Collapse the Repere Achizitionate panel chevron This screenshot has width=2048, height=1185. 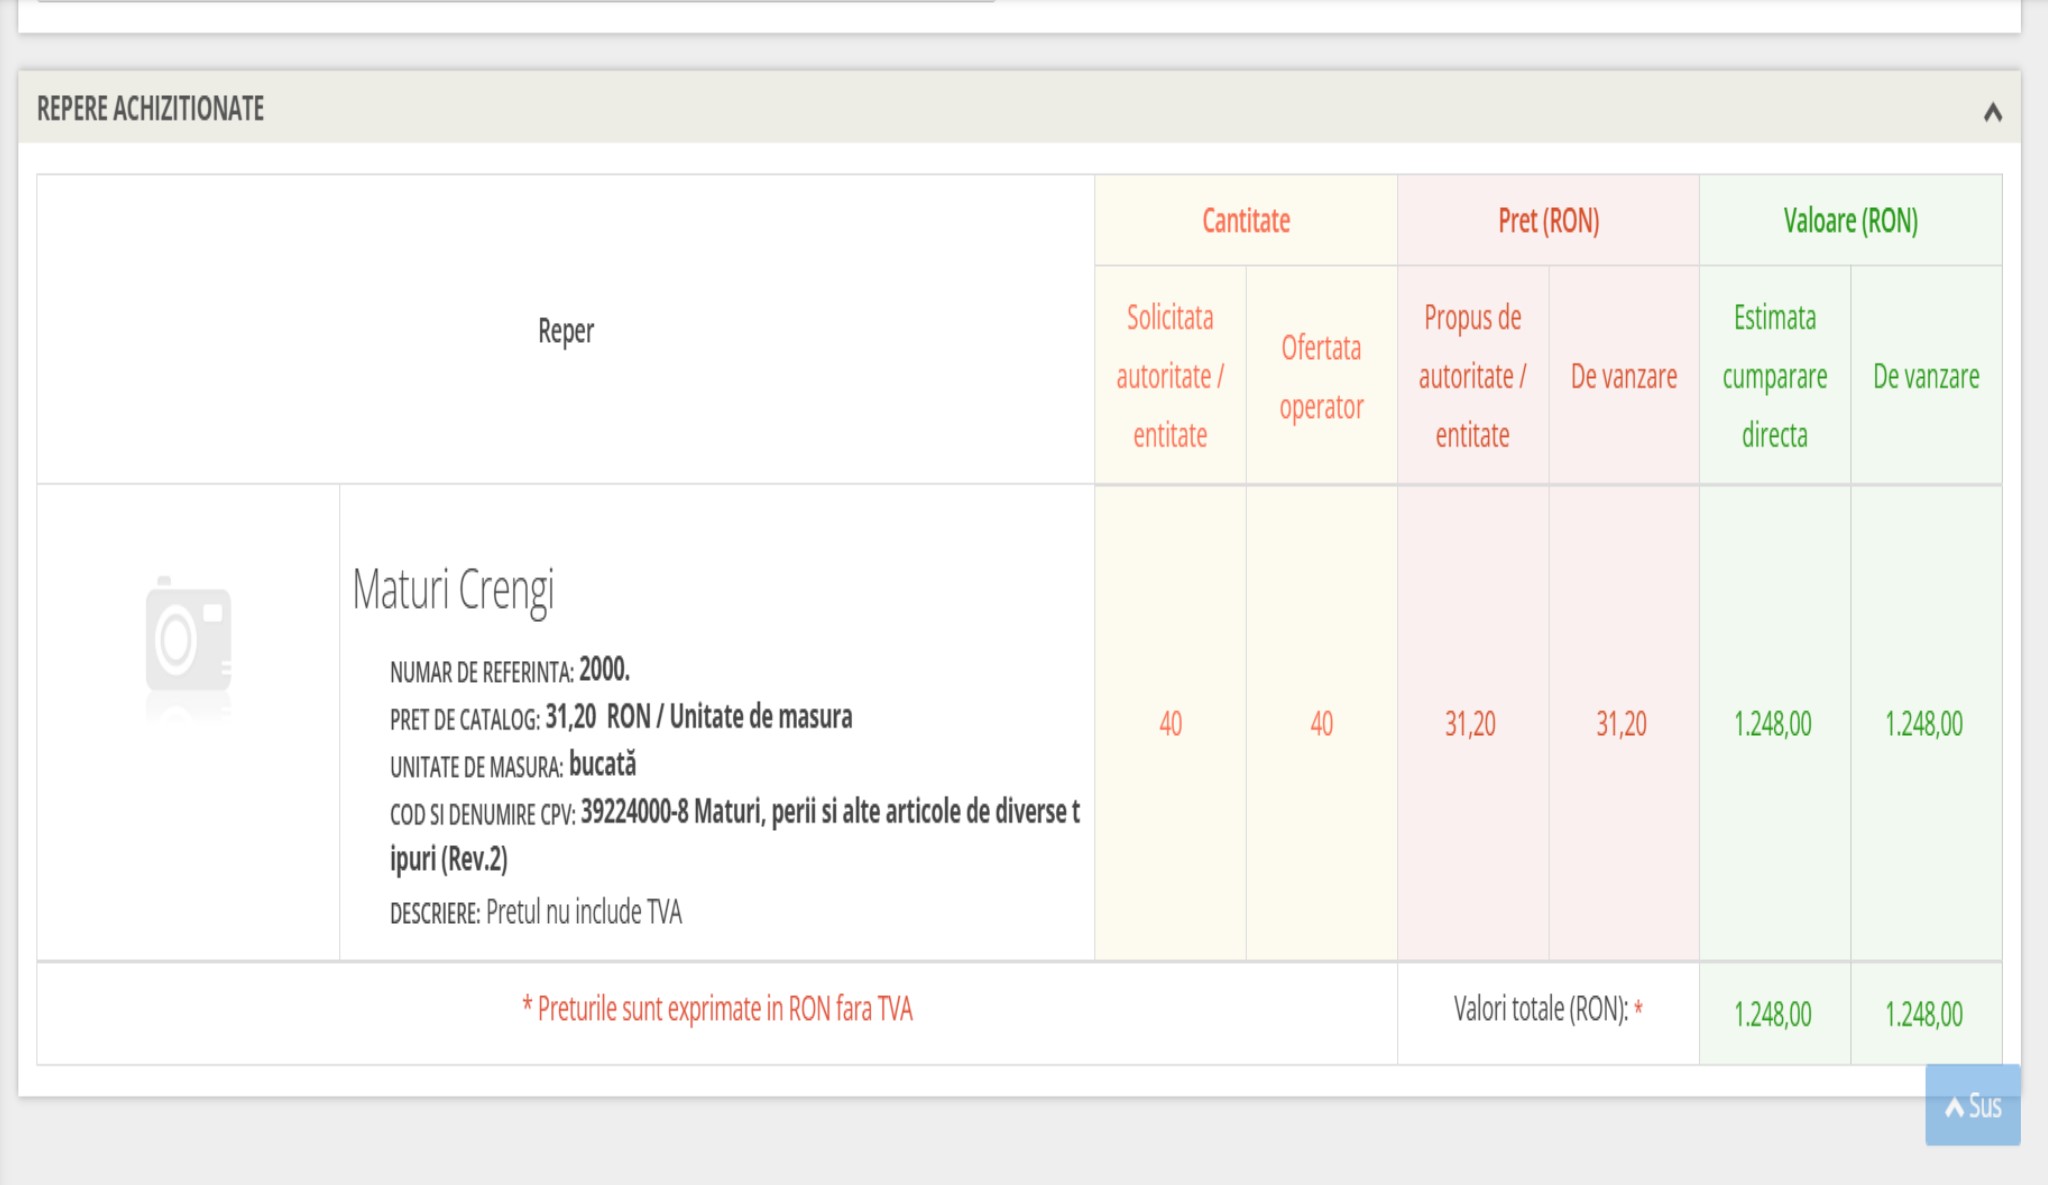tap(1992, 112)
